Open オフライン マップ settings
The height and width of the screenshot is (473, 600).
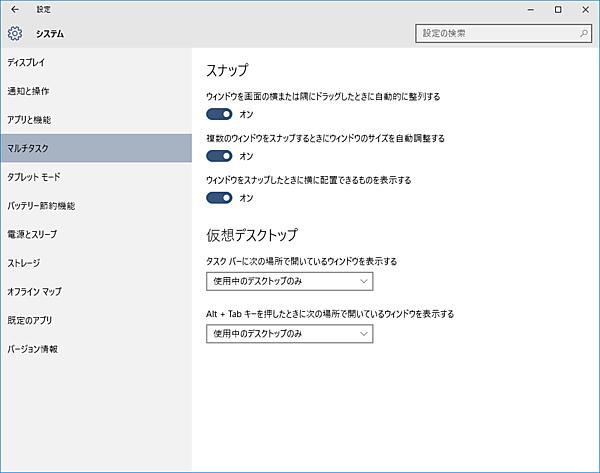[96, 292]
